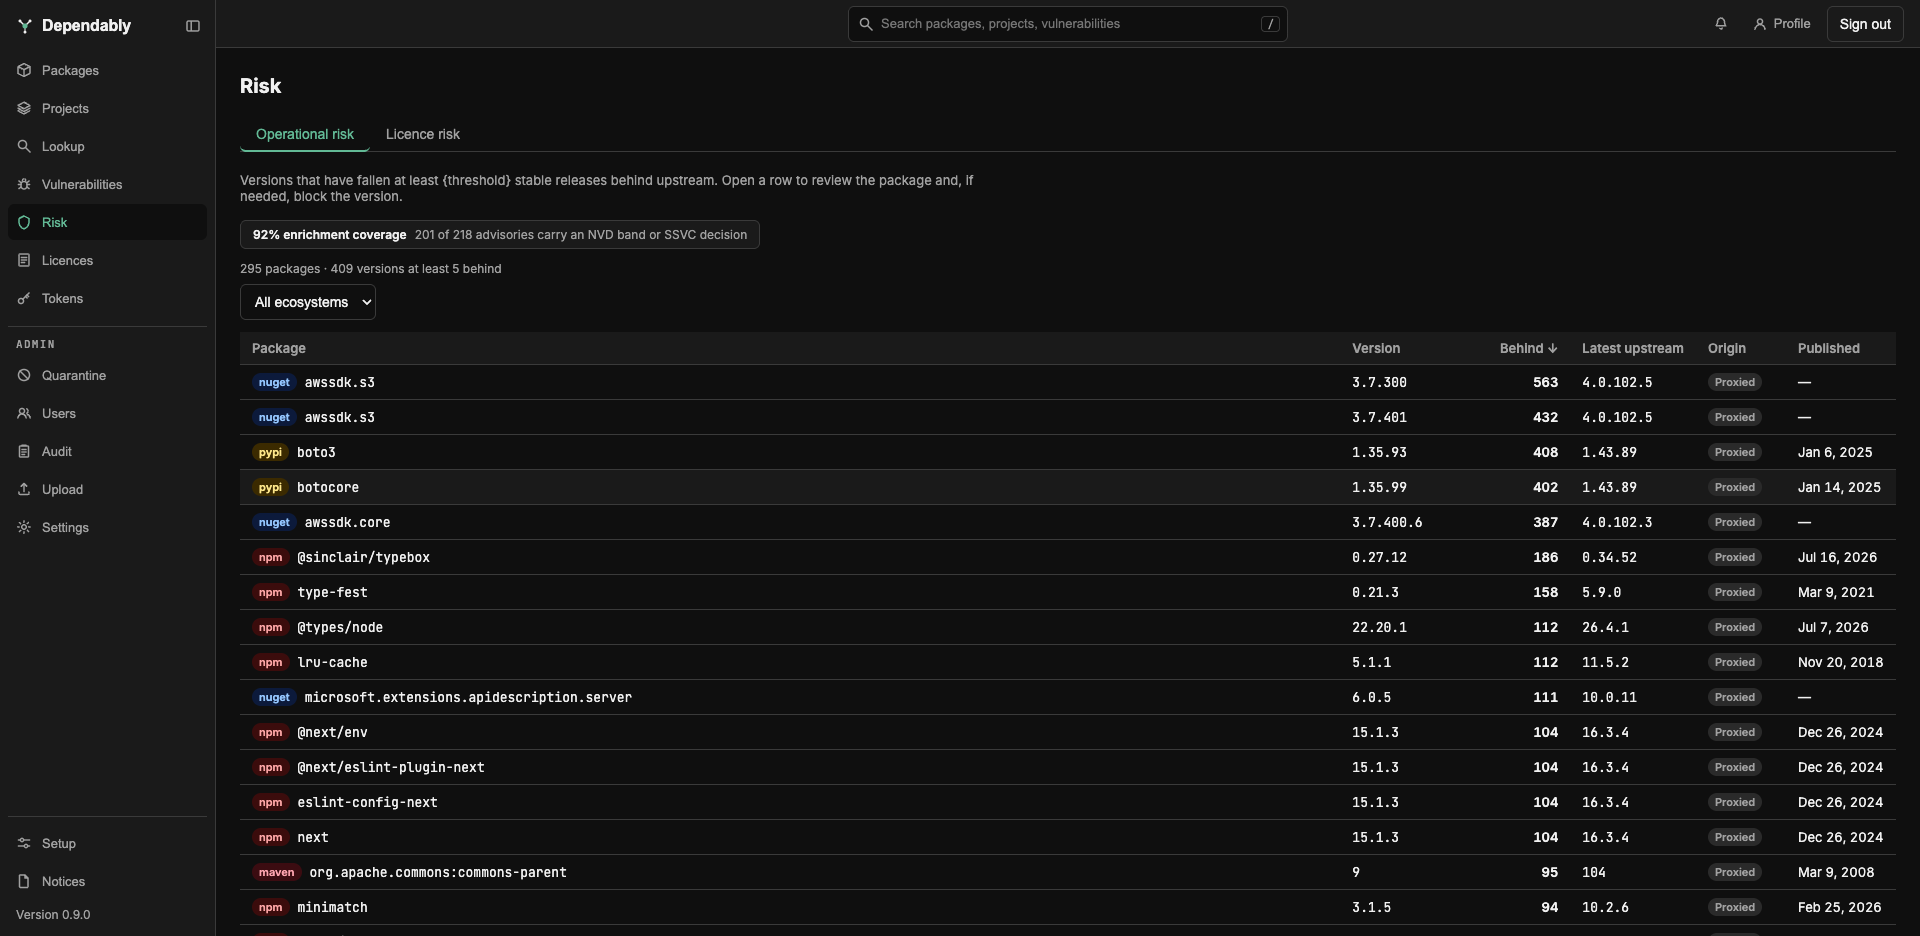The height and width of the screenshot is (936, 1920).
Task: Sort by Latest upstream column header
Action: click(x=1632, y=348)
